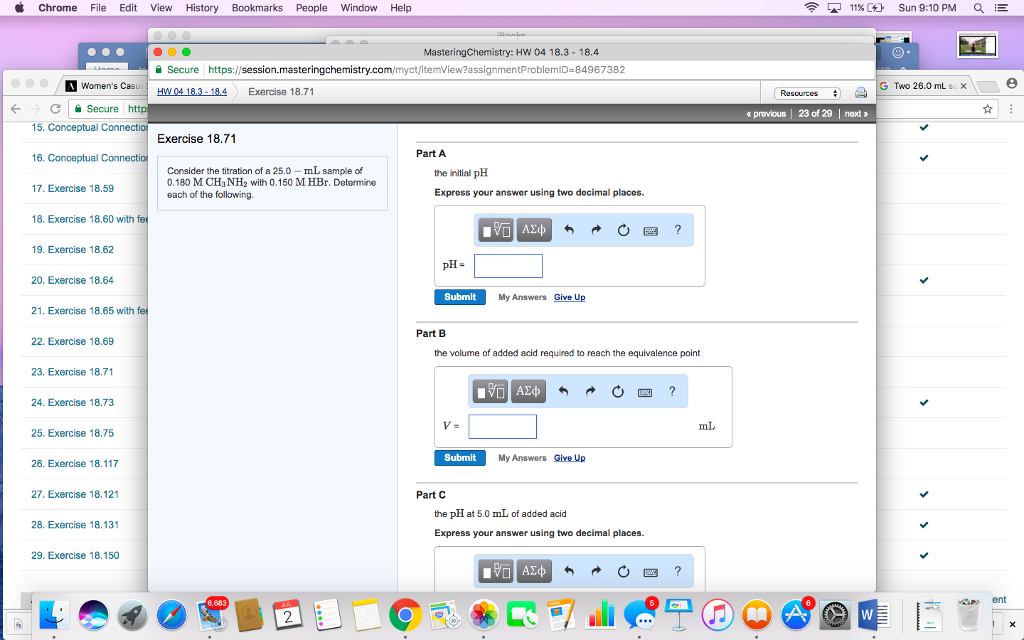Redo in Part B answer toolbar
The width and height of the screenshot is (1024, 640).
(590, 391)
